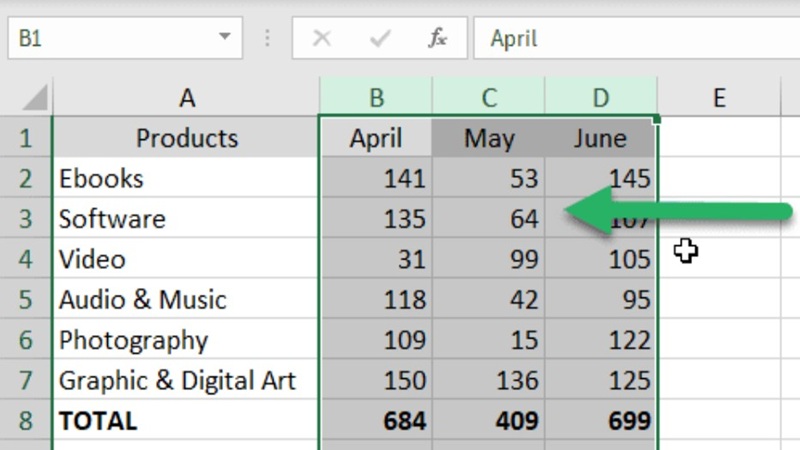
Task: Select the row 6 header
Action: (26, 339)
